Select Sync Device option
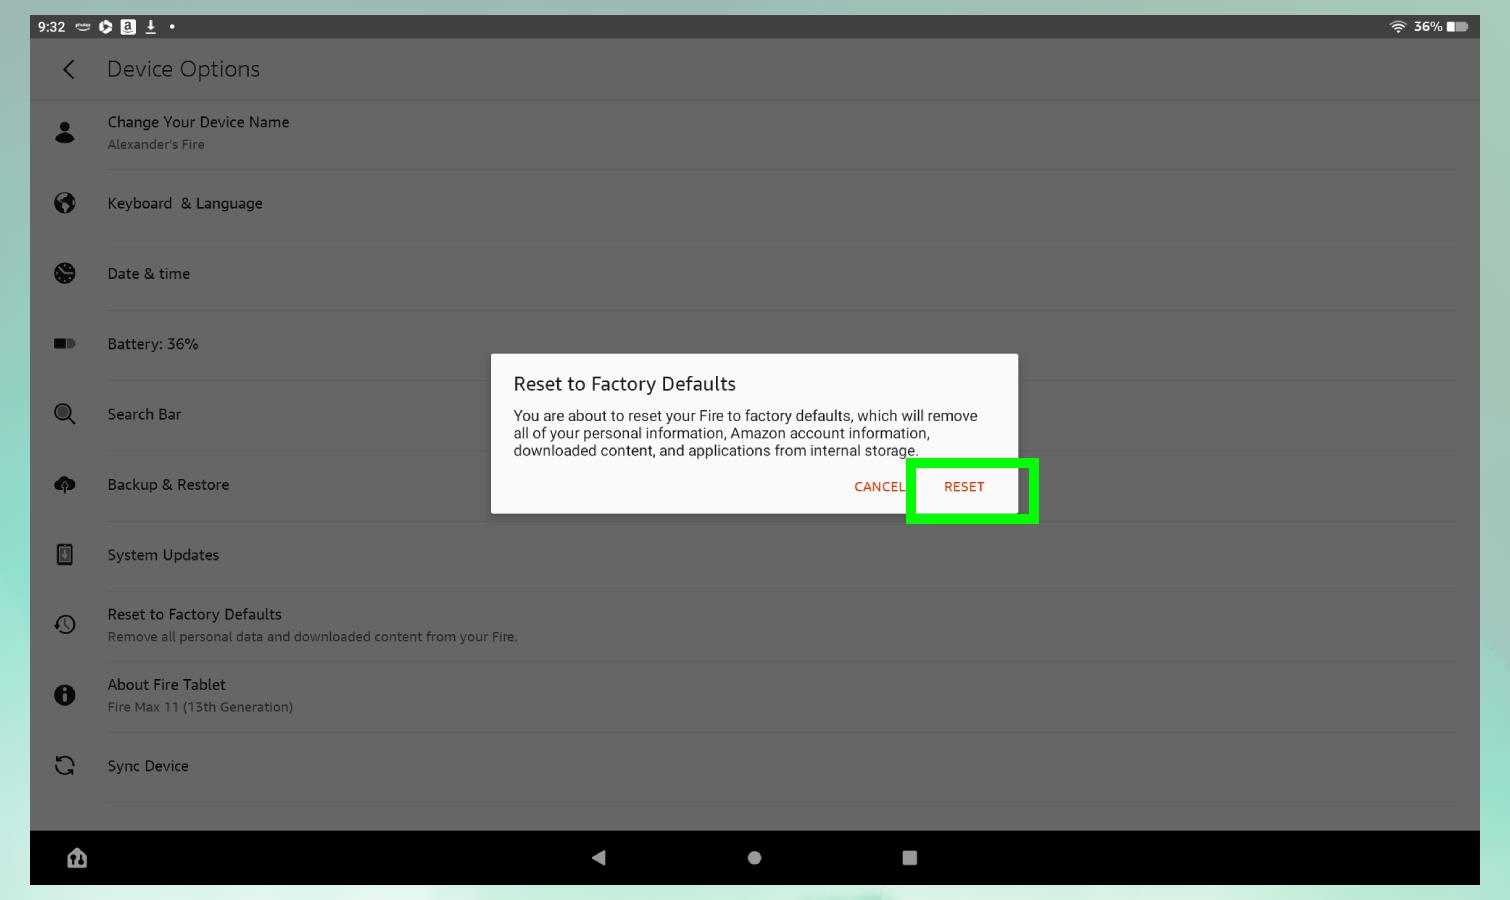The width and height of the screenshot is (1510, 900). [x=755, y=765]
